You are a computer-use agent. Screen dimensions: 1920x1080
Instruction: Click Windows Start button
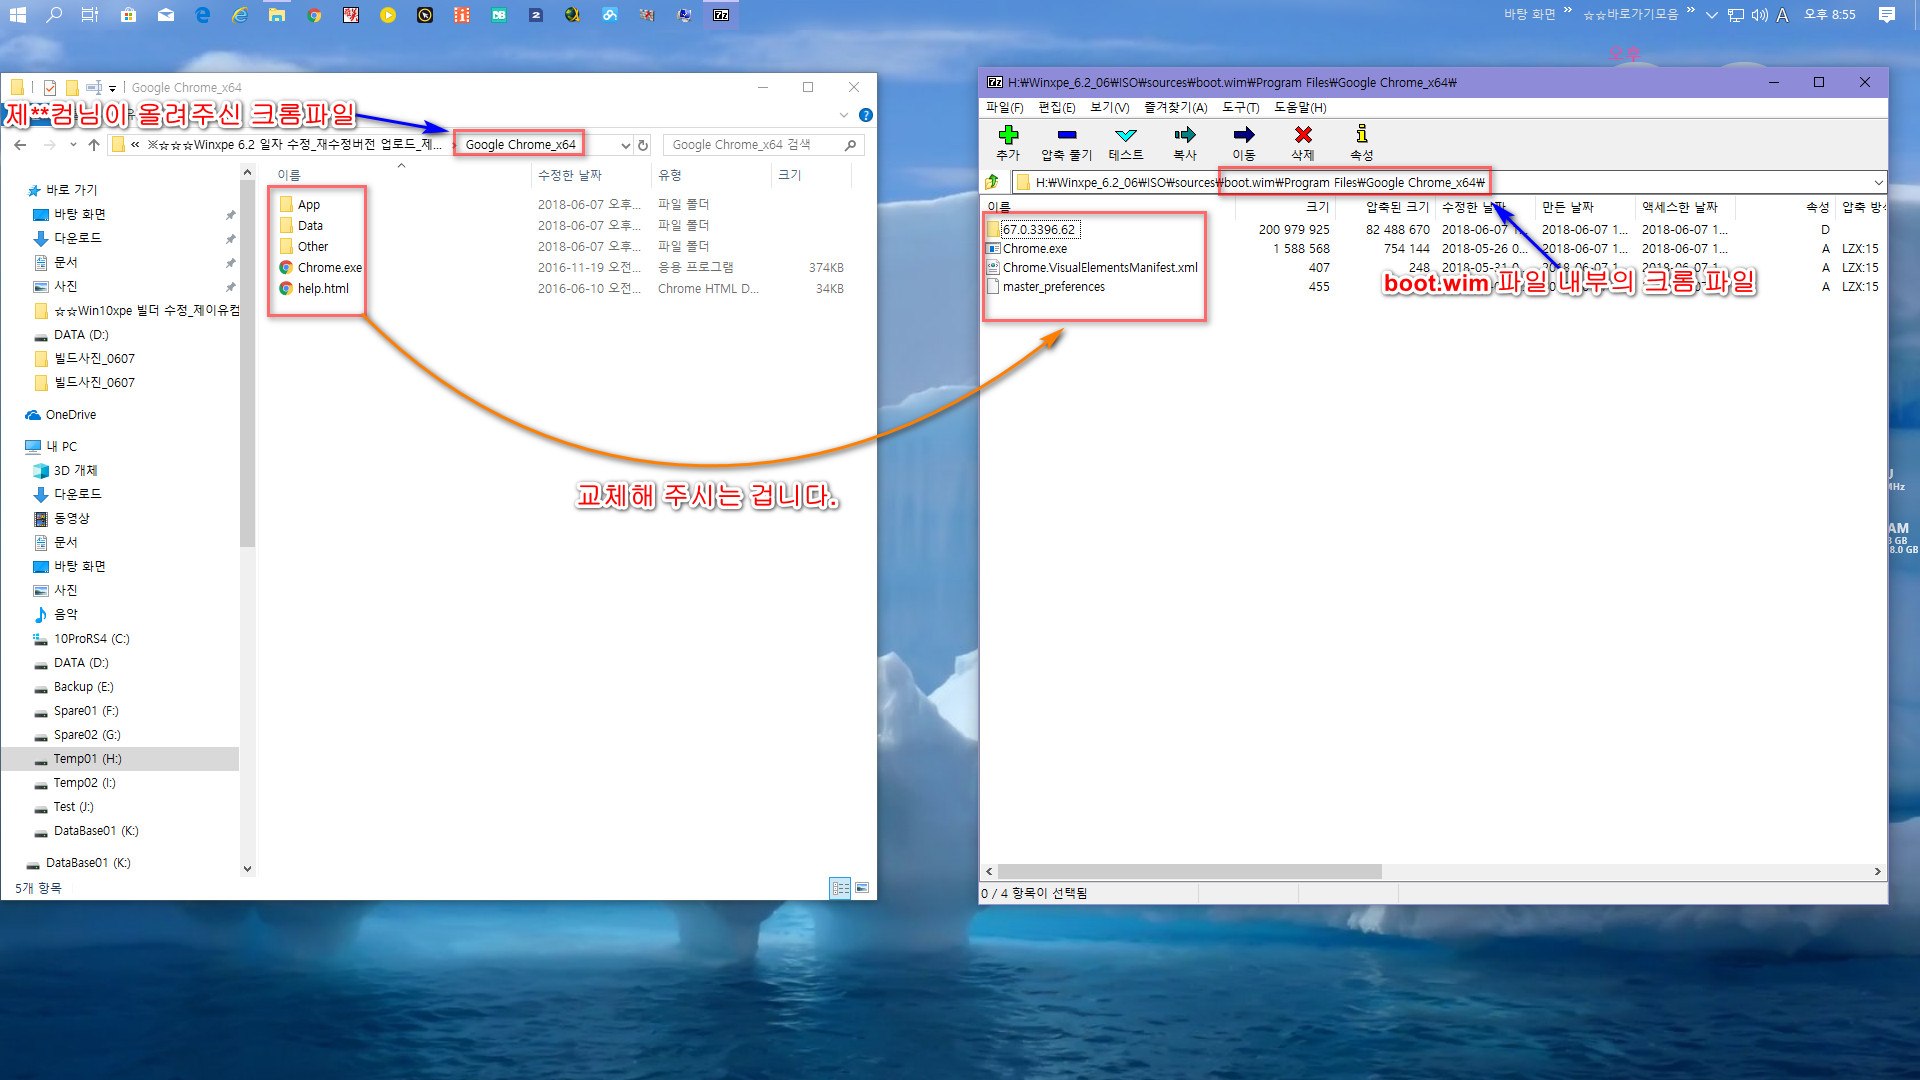18,15
